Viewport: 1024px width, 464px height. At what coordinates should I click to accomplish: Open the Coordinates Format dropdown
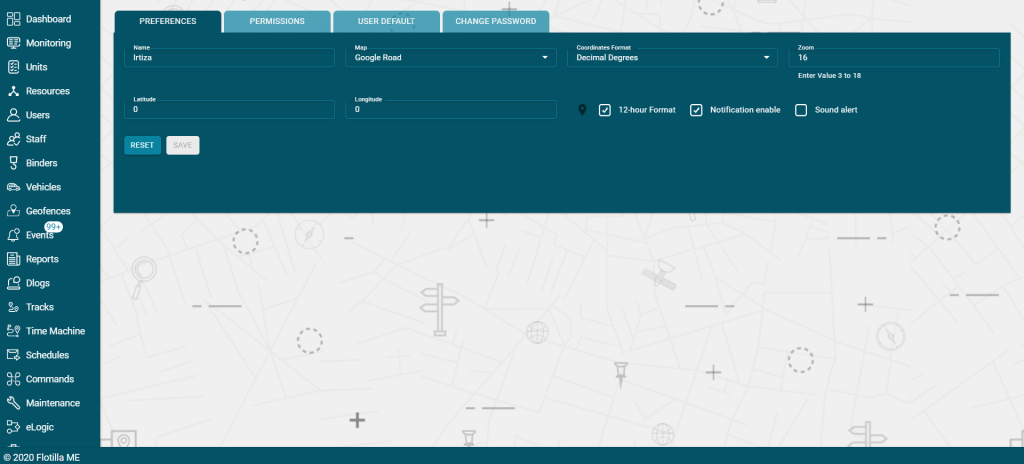pos(673,58)
